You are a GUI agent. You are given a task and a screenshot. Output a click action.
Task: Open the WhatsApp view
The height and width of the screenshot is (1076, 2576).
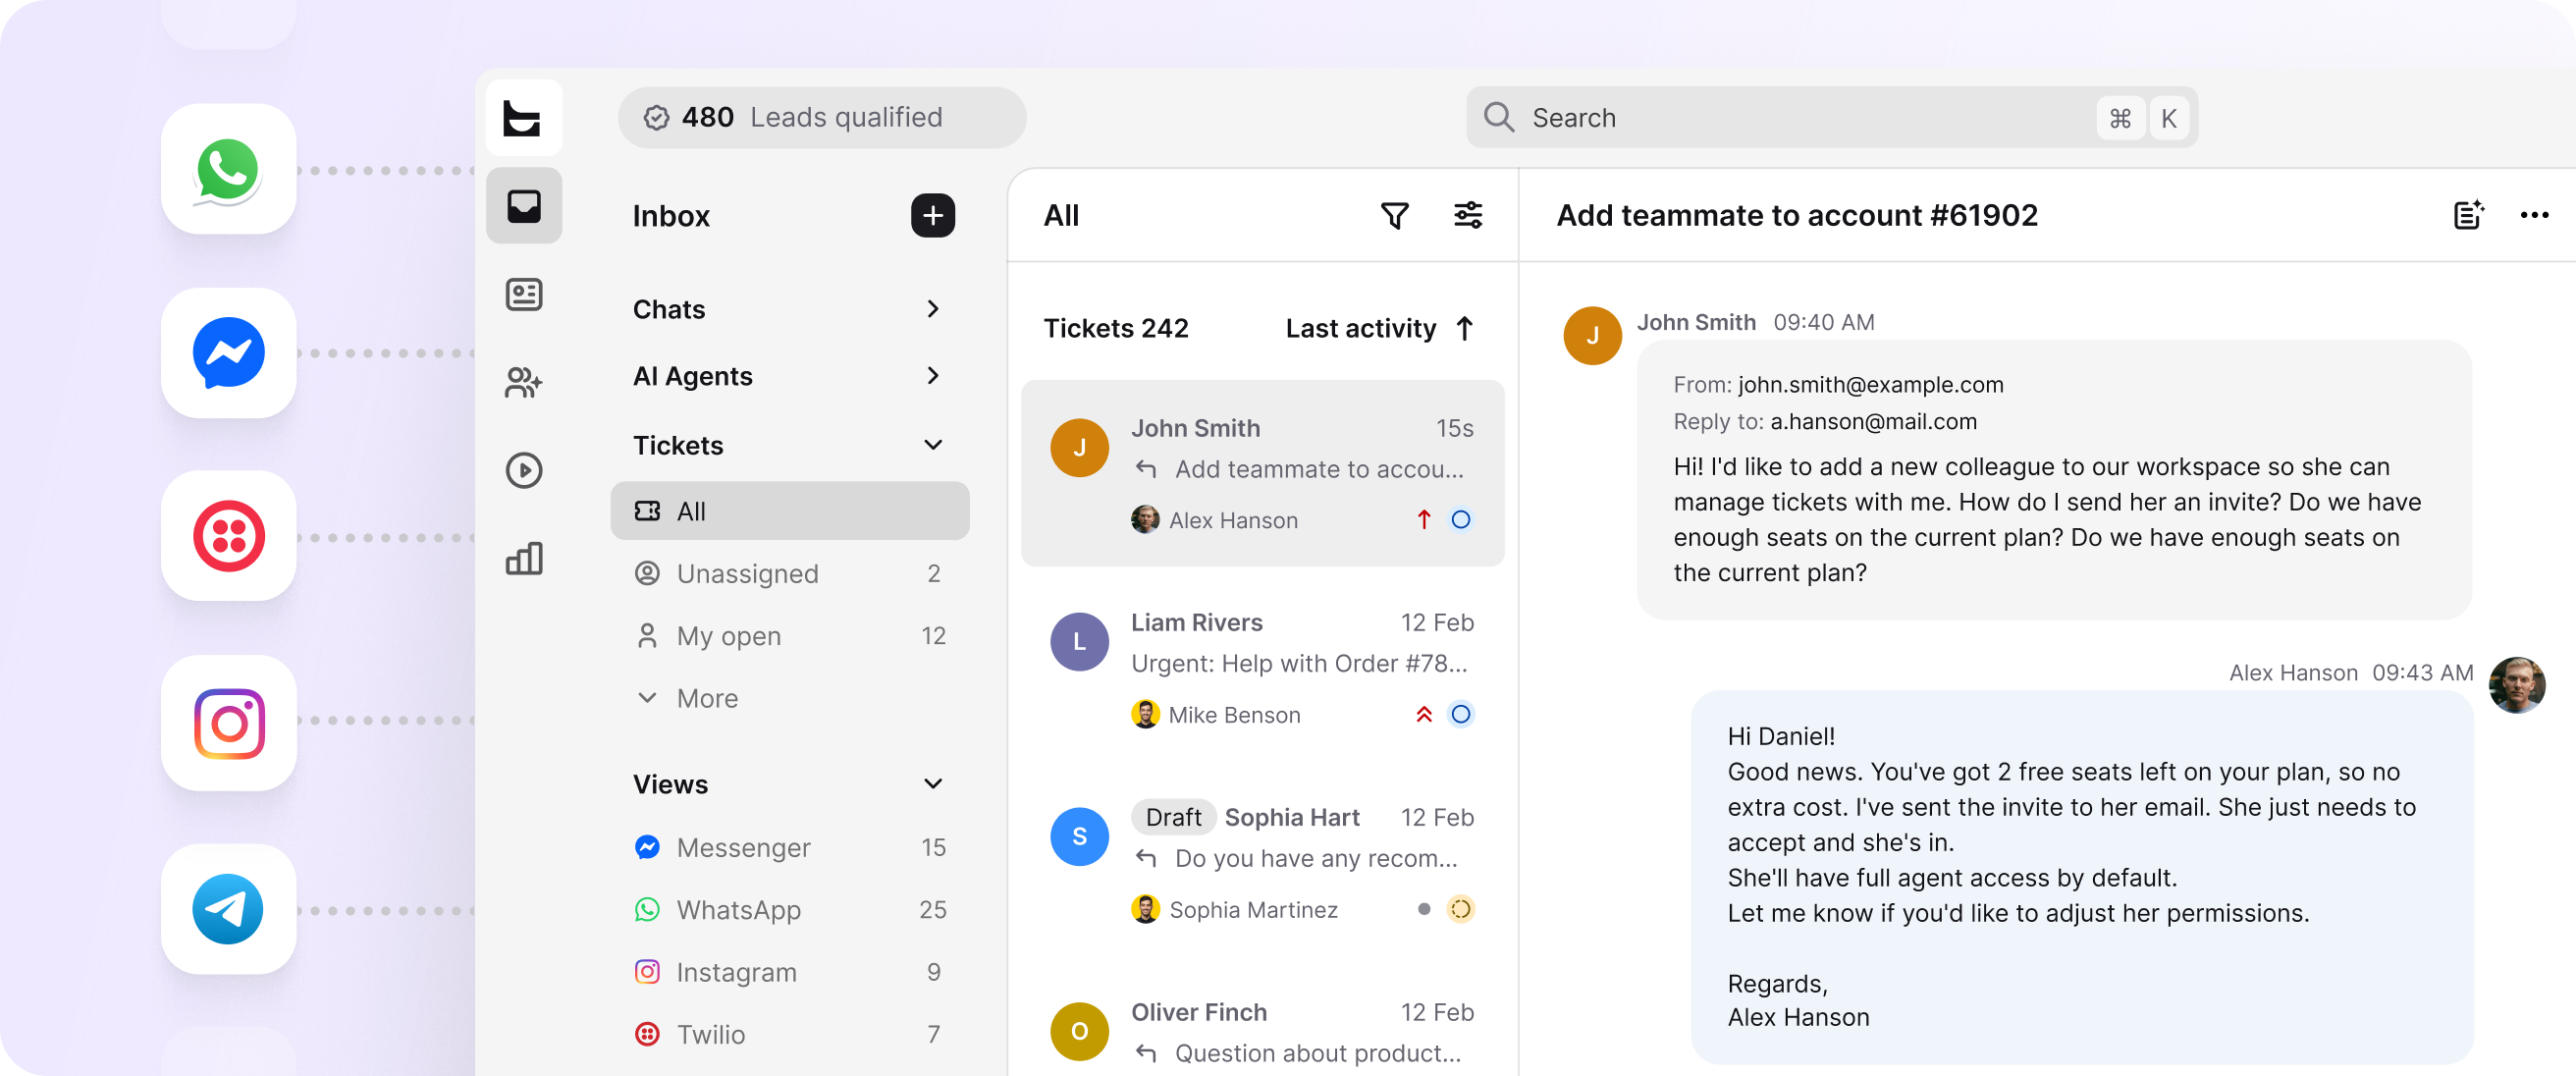coord(789,910)
